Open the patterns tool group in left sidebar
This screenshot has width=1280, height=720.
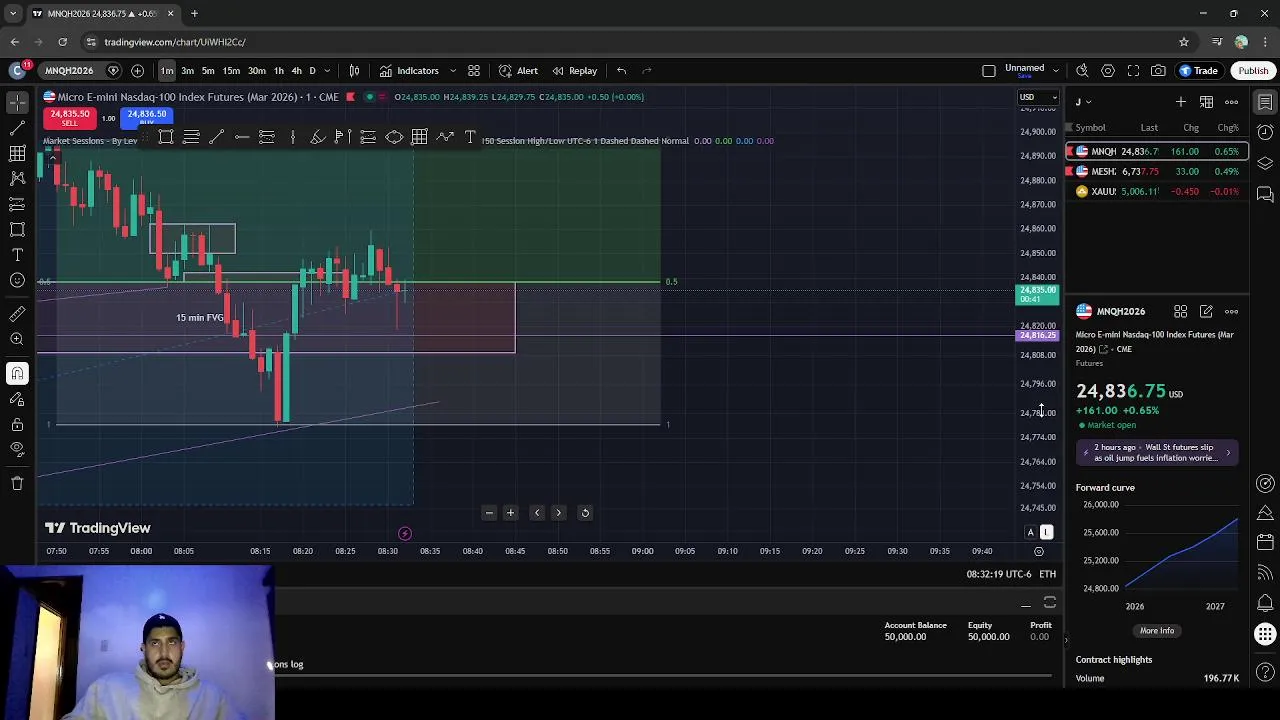click(x=17, y=178)
